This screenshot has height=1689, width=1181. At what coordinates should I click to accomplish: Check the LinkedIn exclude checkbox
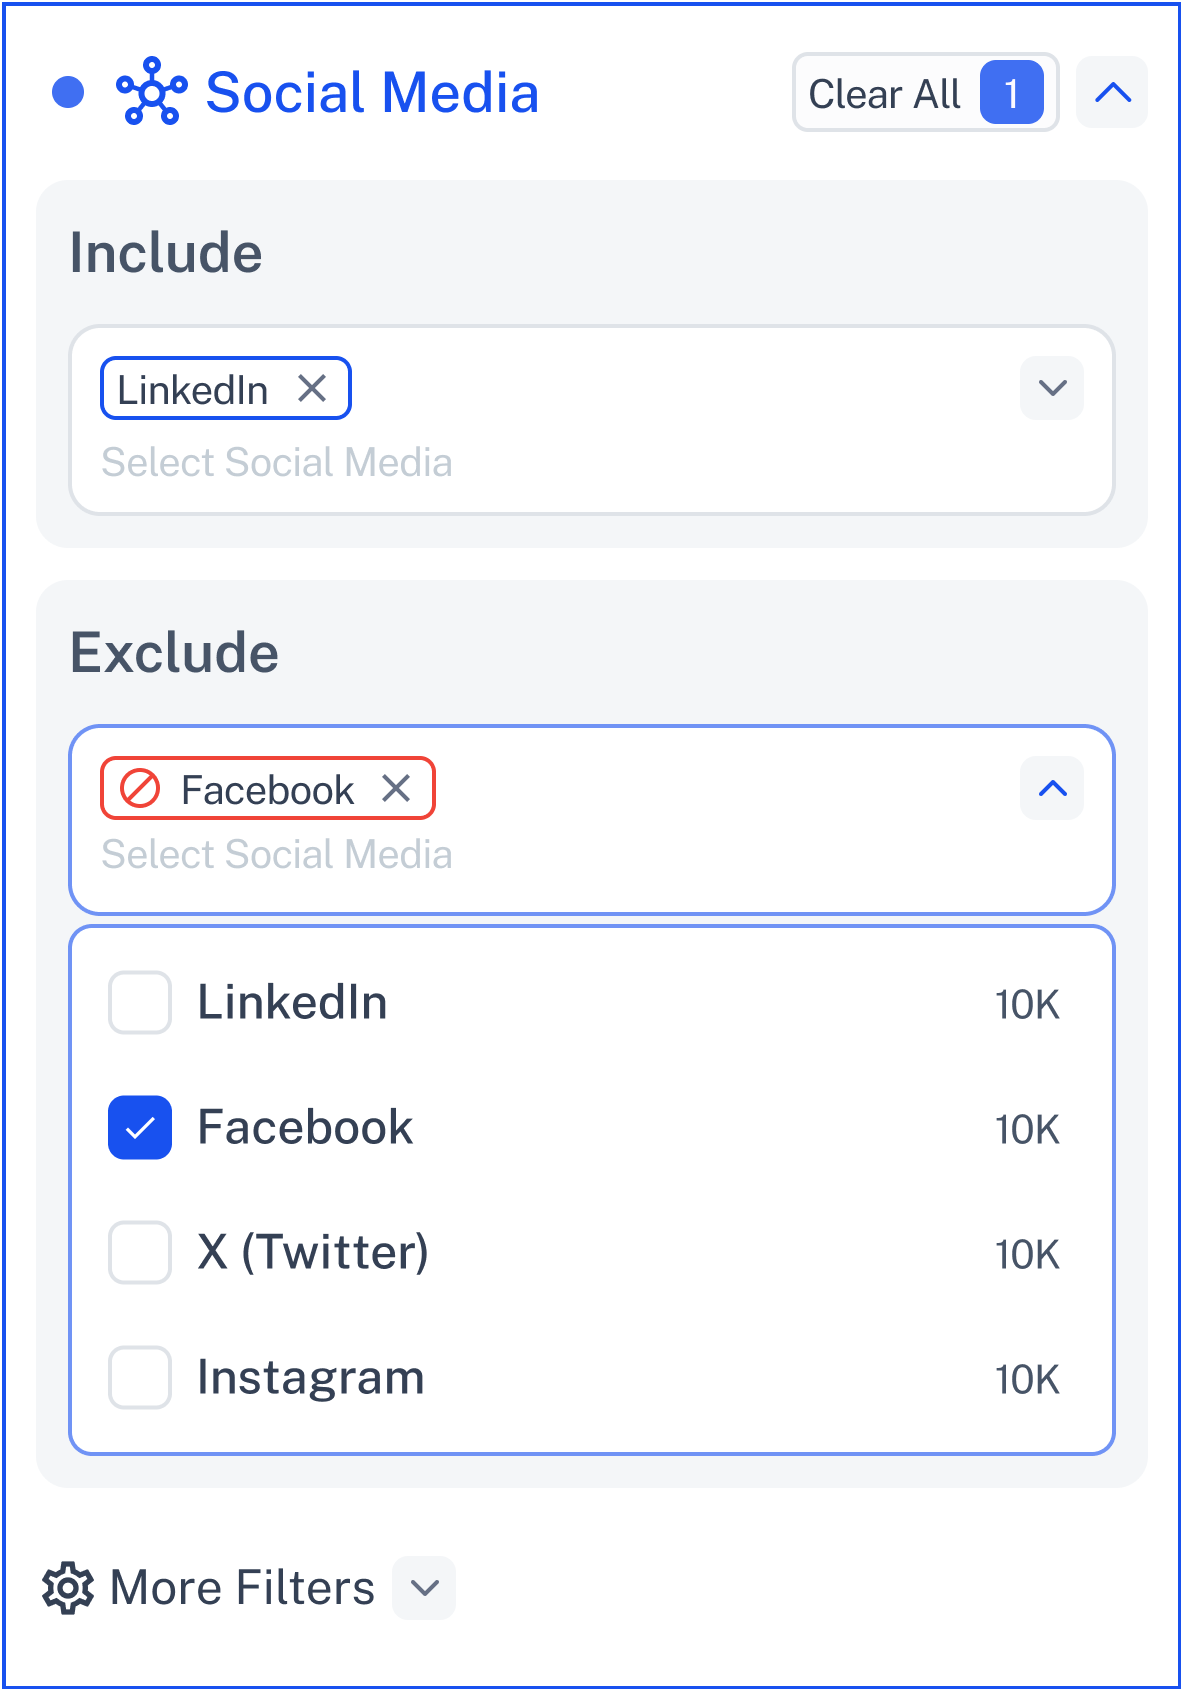coord(140,1002)
